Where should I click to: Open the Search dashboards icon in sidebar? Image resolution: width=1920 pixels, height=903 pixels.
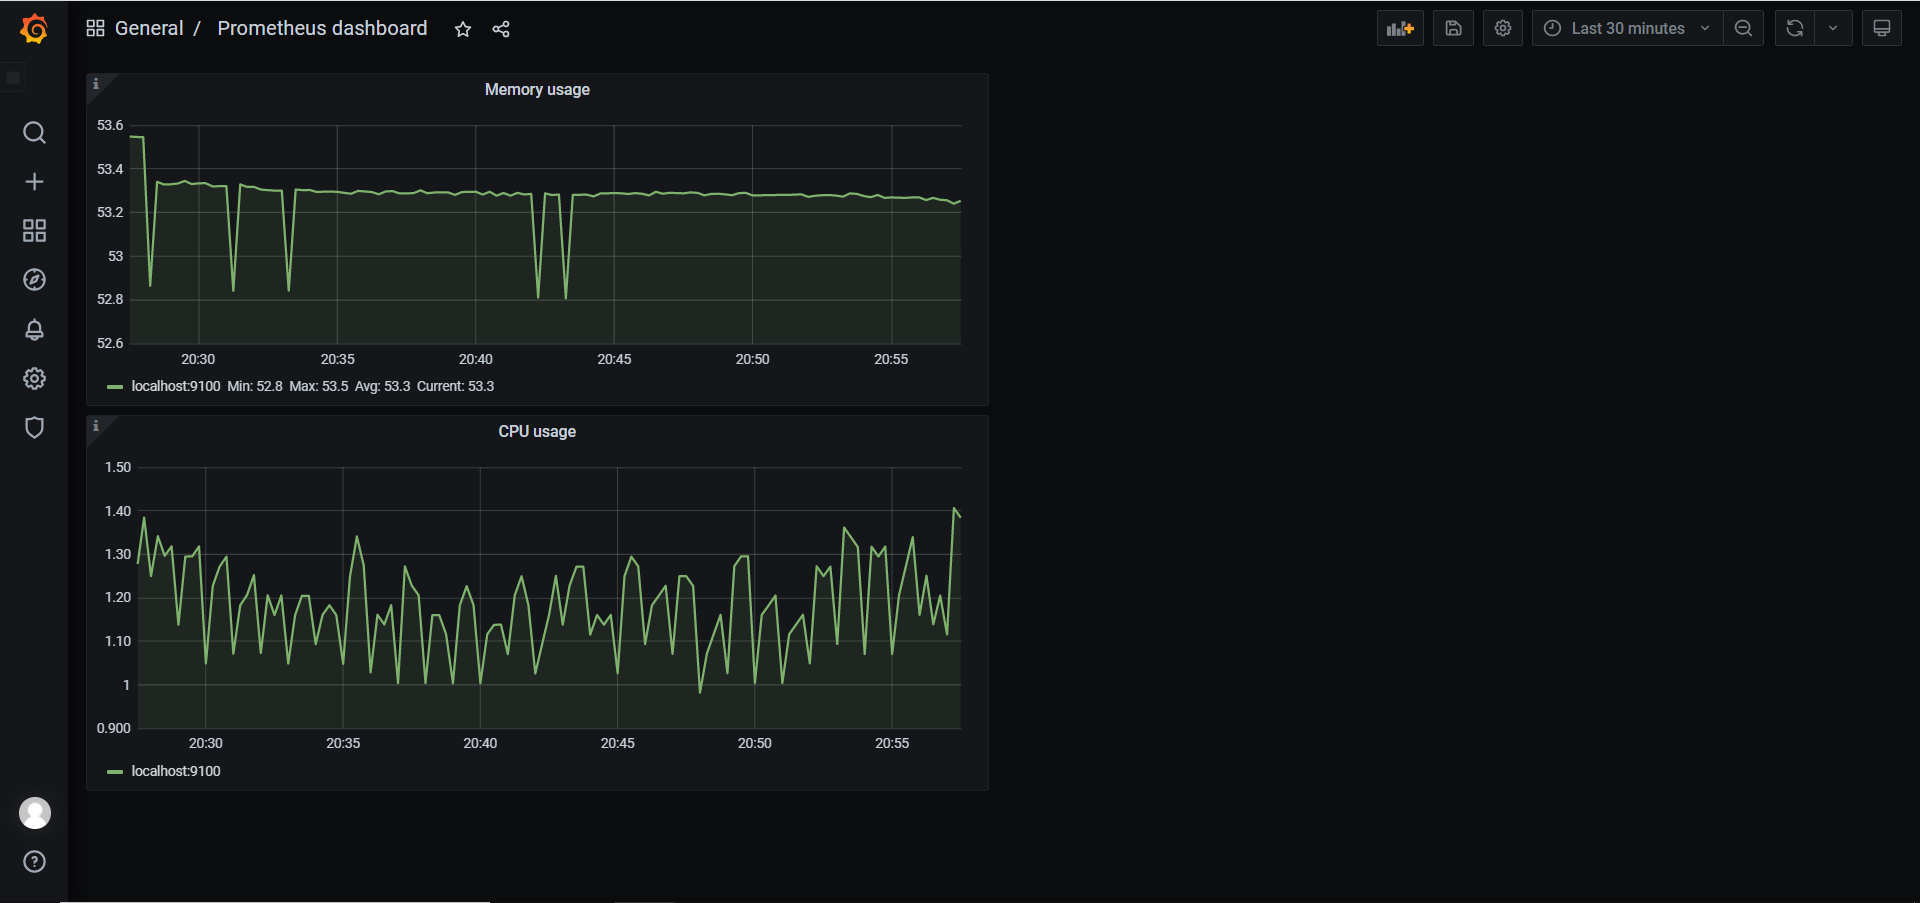(x=34, y=133)
